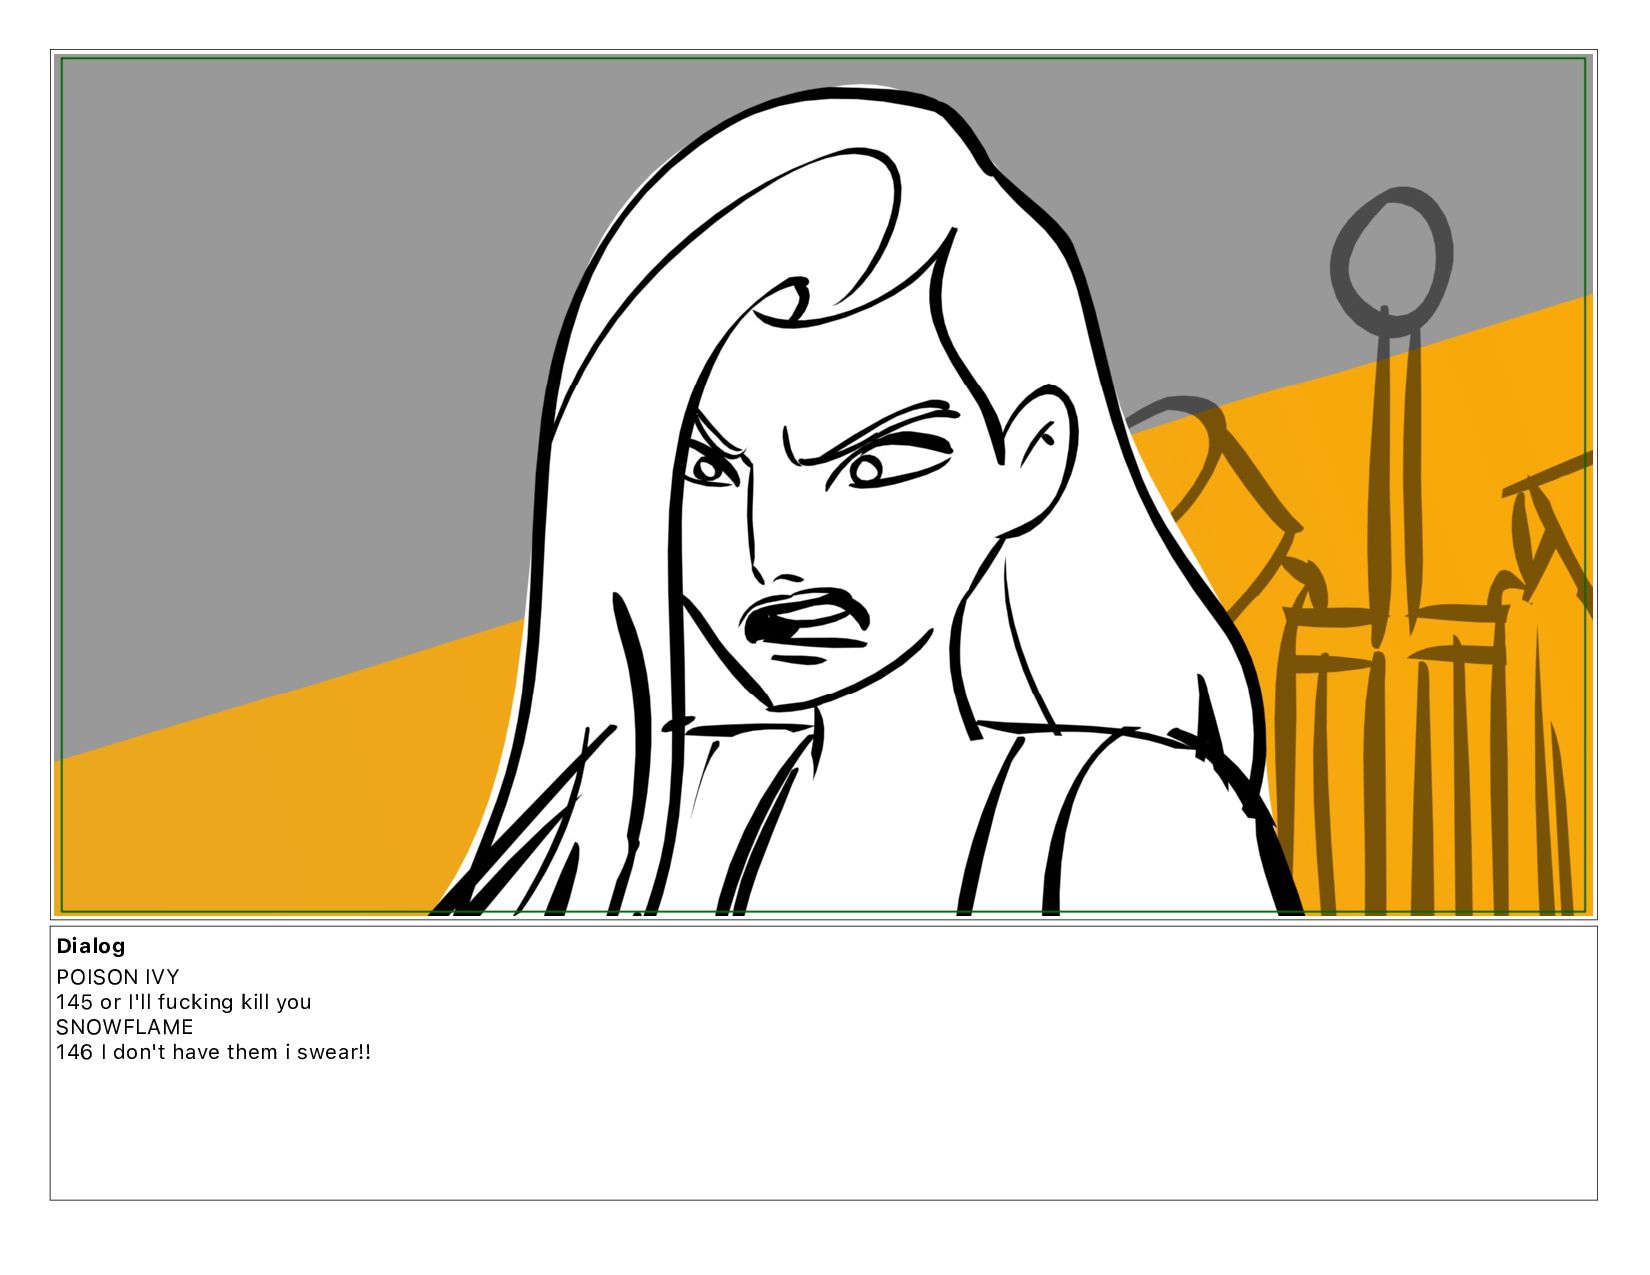Click the "SNOWFLAME" character name
The width and height of the screenshot is (1650, 1275).
click(125, 1027)
